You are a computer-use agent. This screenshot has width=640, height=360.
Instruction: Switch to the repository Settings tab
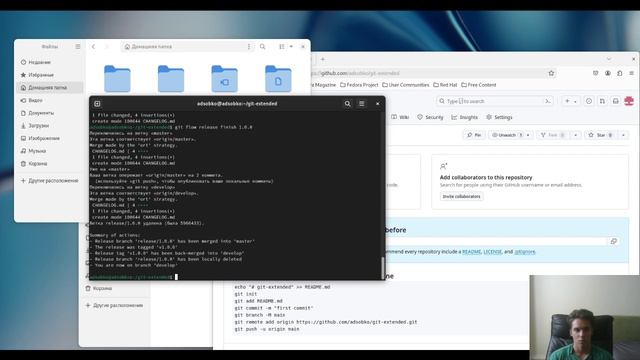click(x=499, y=117)
